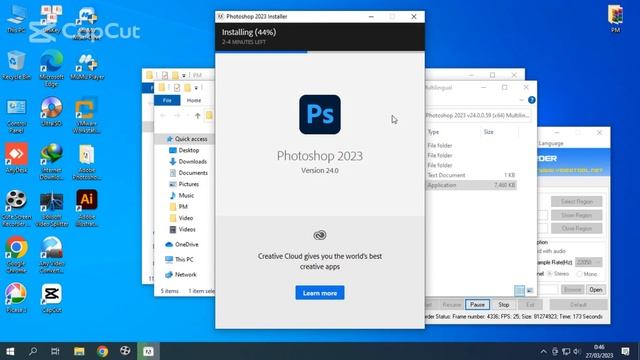Open the Home tab in Explorer
This screenshot has height=360, width=640.
194,100
